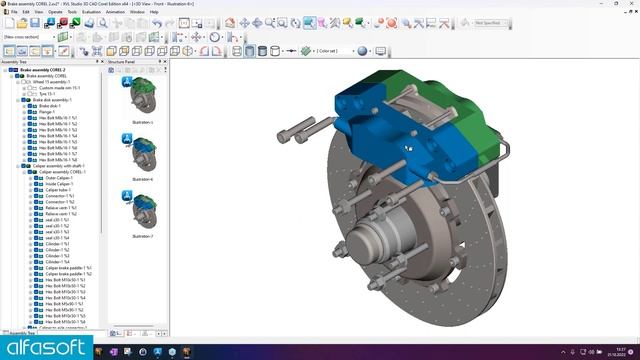Toggle the Caliper assembly with shaft-1 checkbox
The image size is (640, 360).
tap(24, 166)
